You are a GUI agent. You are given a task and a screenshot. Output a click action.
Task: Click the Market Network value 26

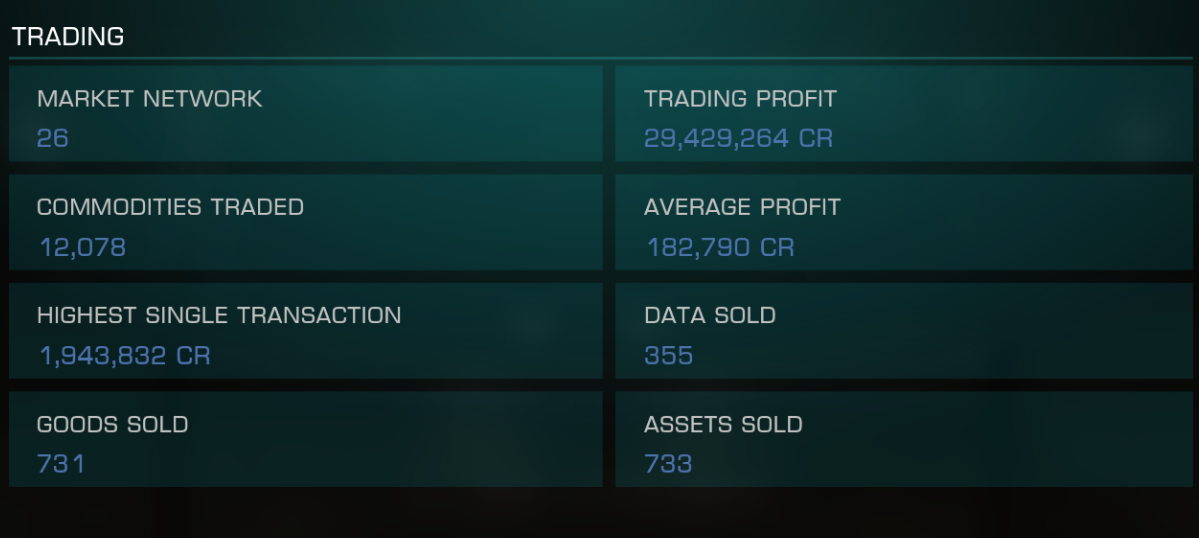point(53,138)
